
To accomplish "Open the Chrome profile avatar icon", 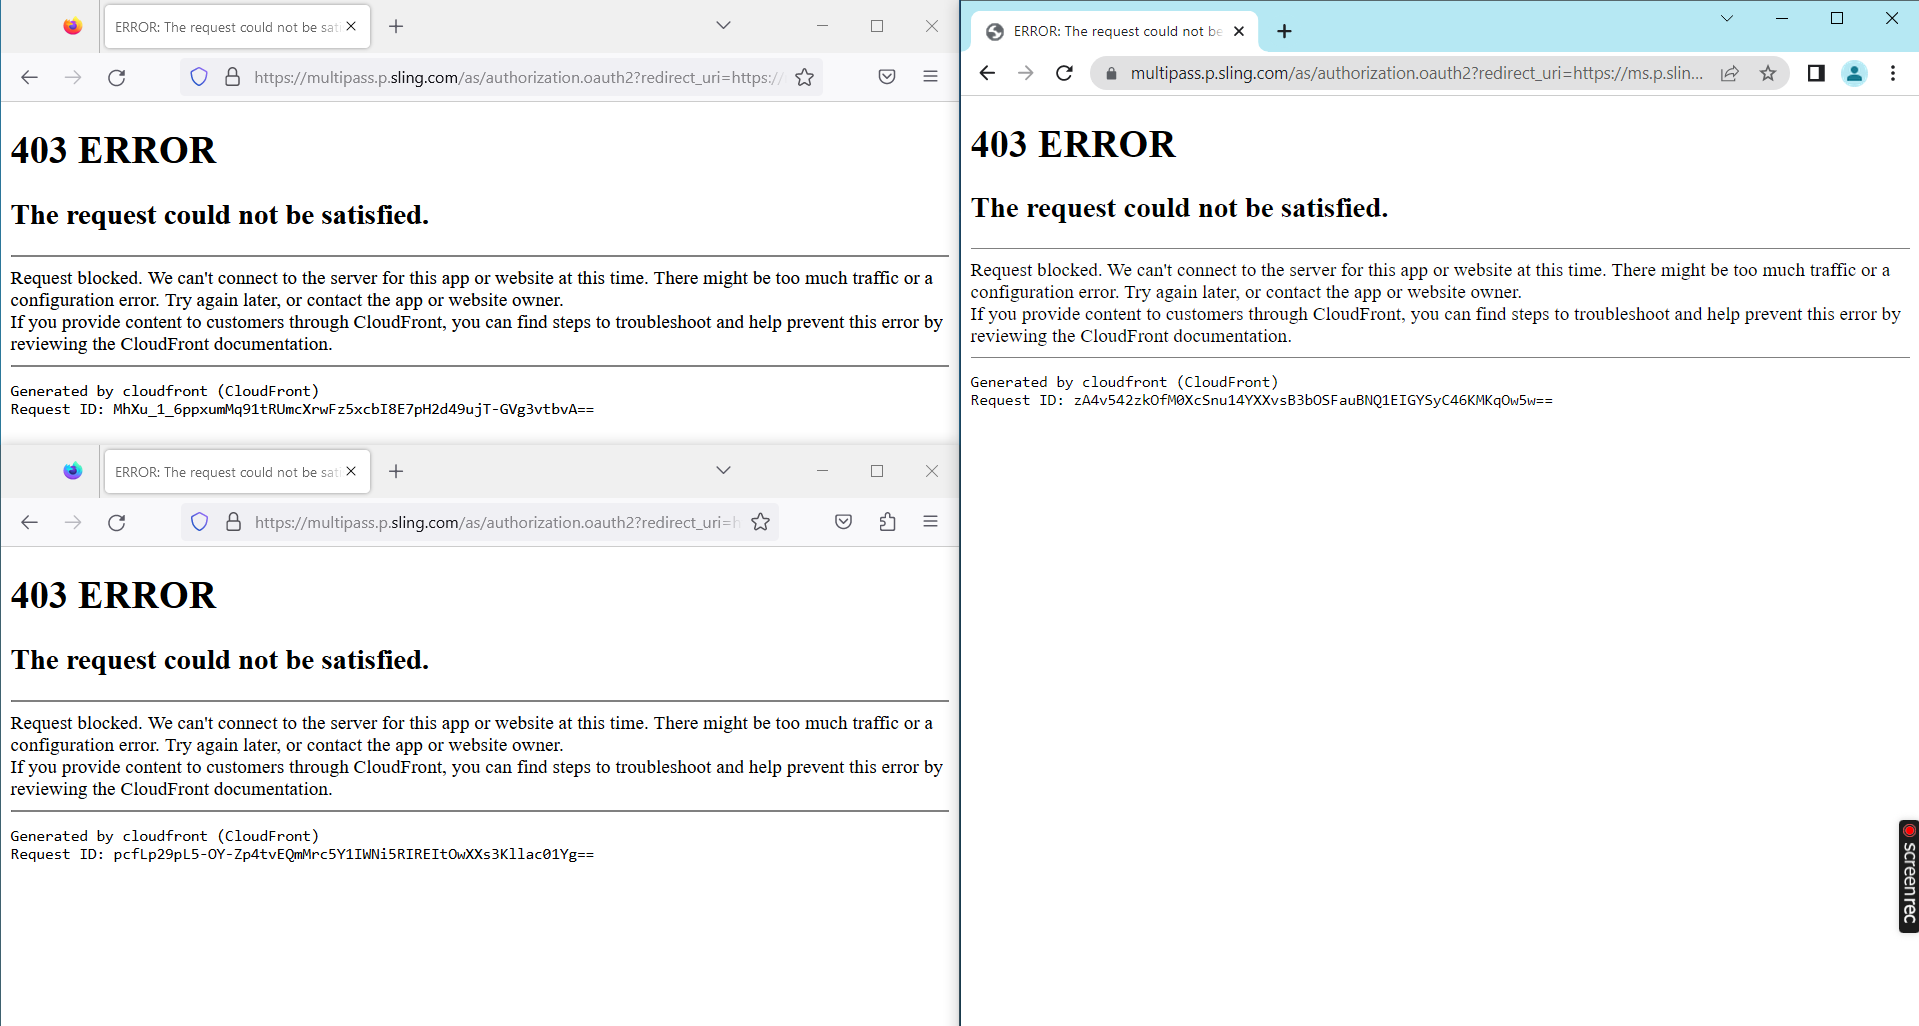I will (x=1854, y=73).
